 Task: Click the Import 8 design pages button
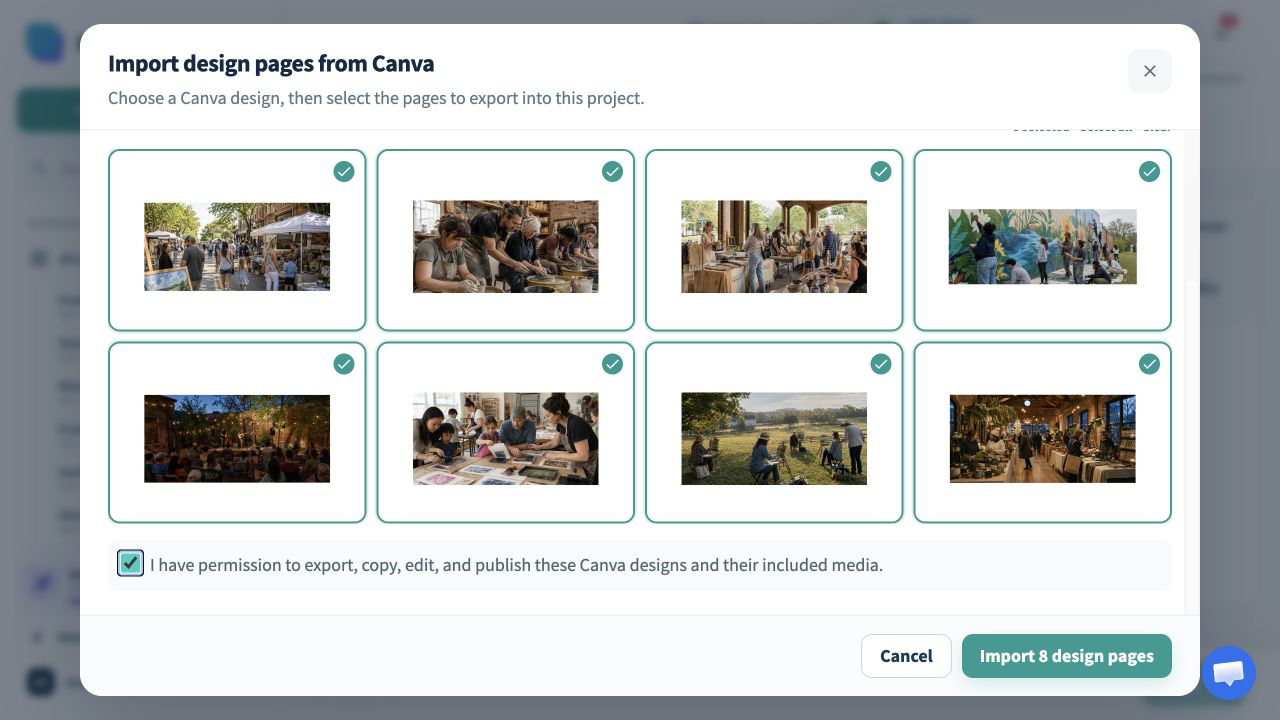point(1066,656)
